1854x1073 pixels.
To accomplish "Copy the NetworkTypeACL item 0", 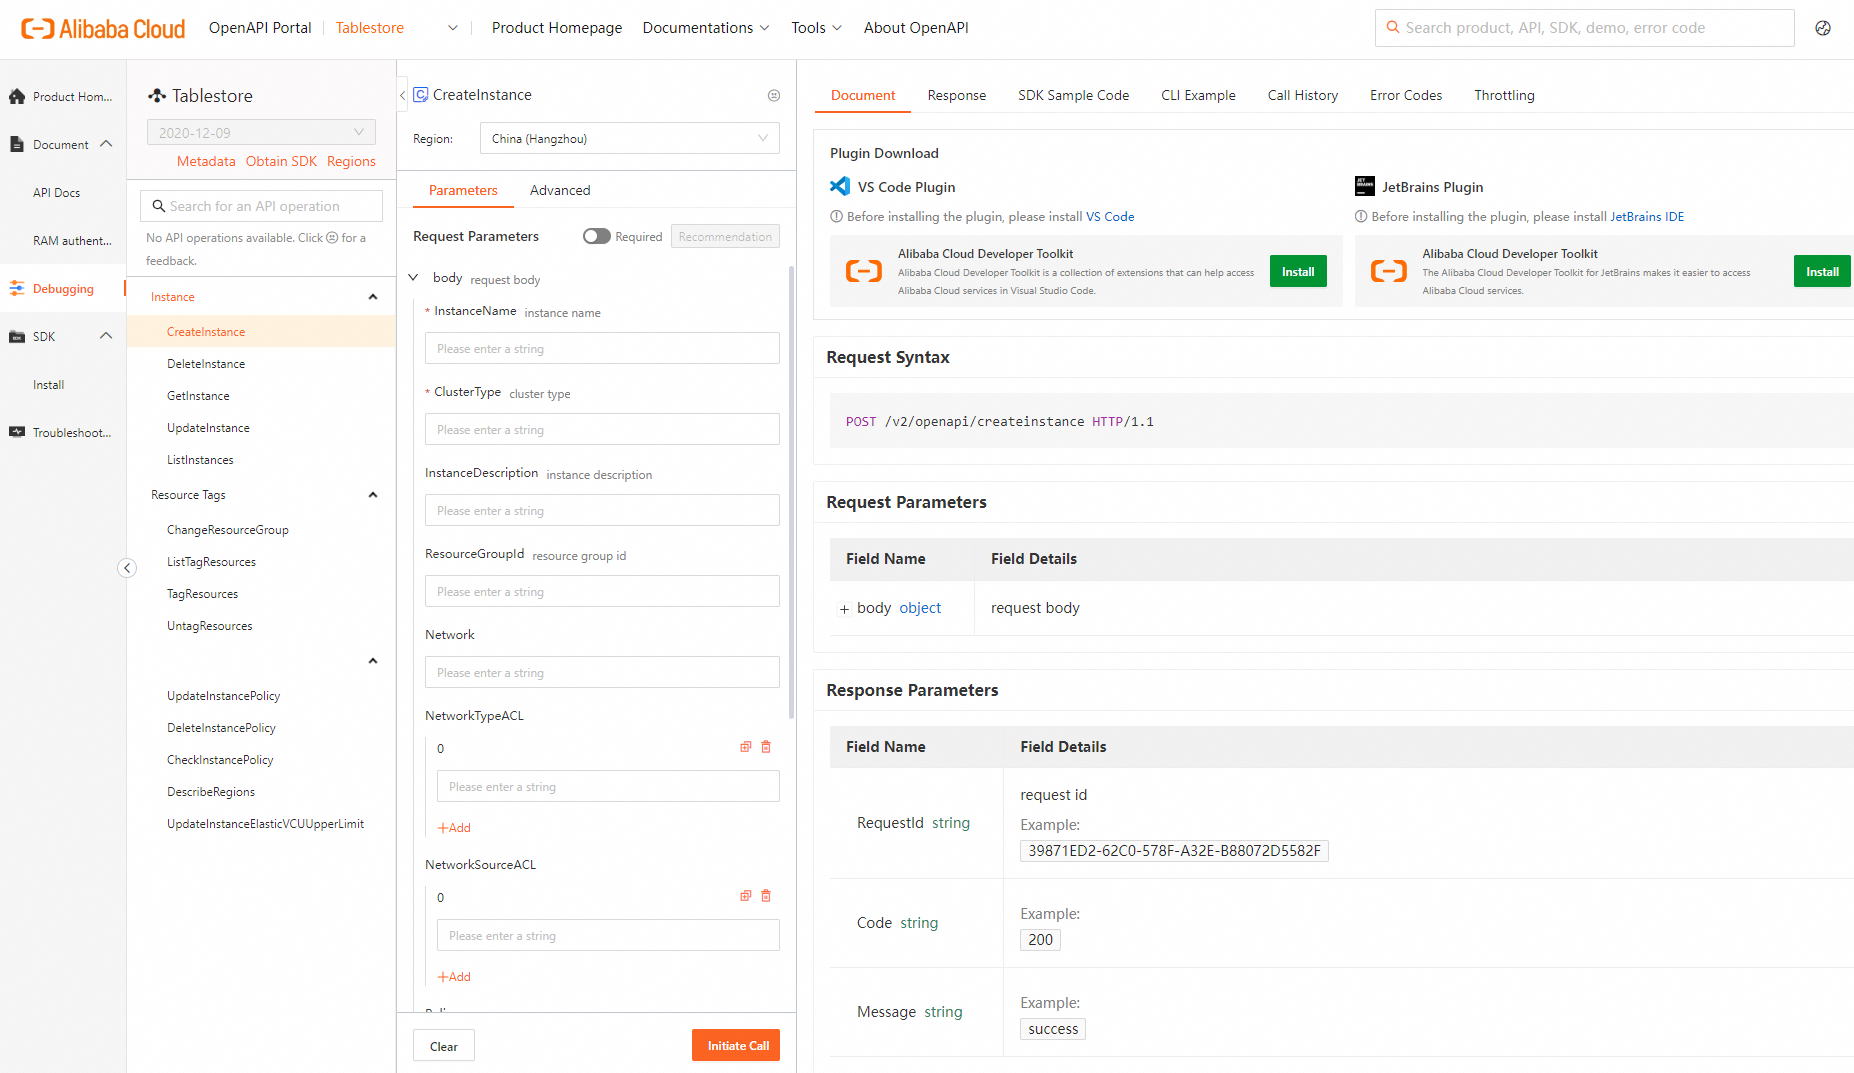I will pos(745,747).
